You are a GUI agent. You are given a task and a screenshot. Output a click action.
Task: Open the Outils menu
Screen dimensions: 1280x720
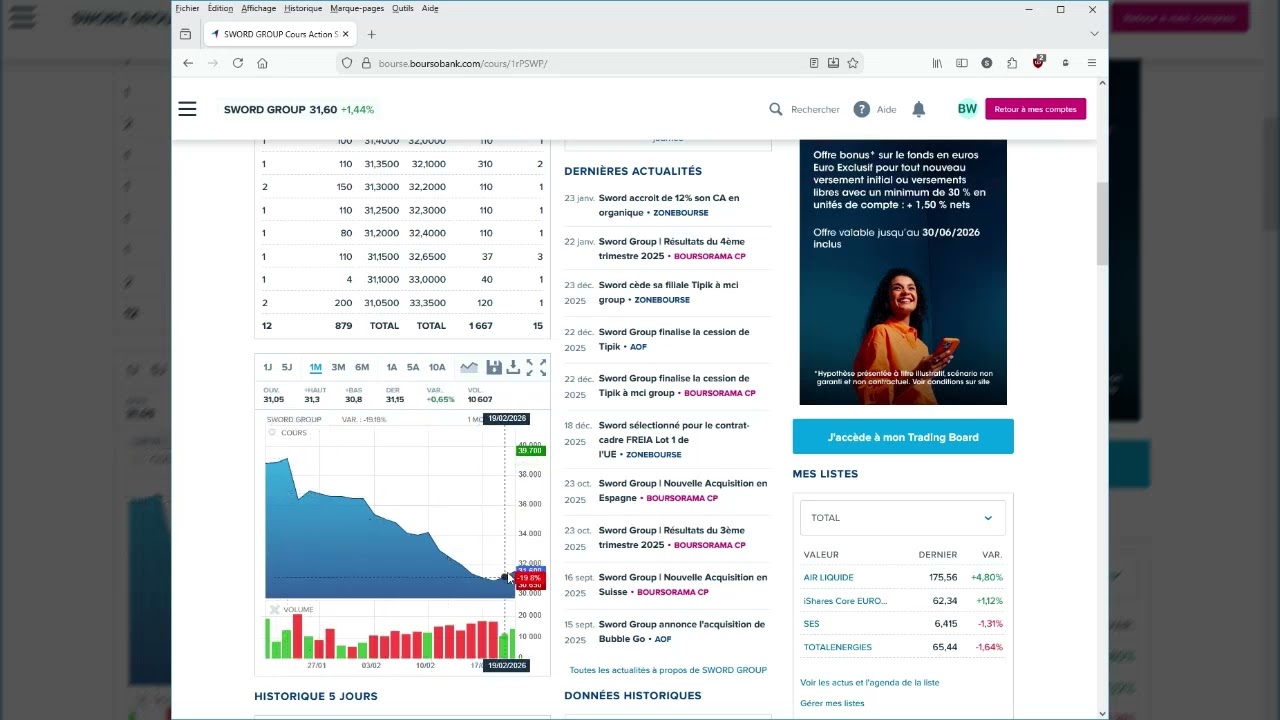[402, 8]
